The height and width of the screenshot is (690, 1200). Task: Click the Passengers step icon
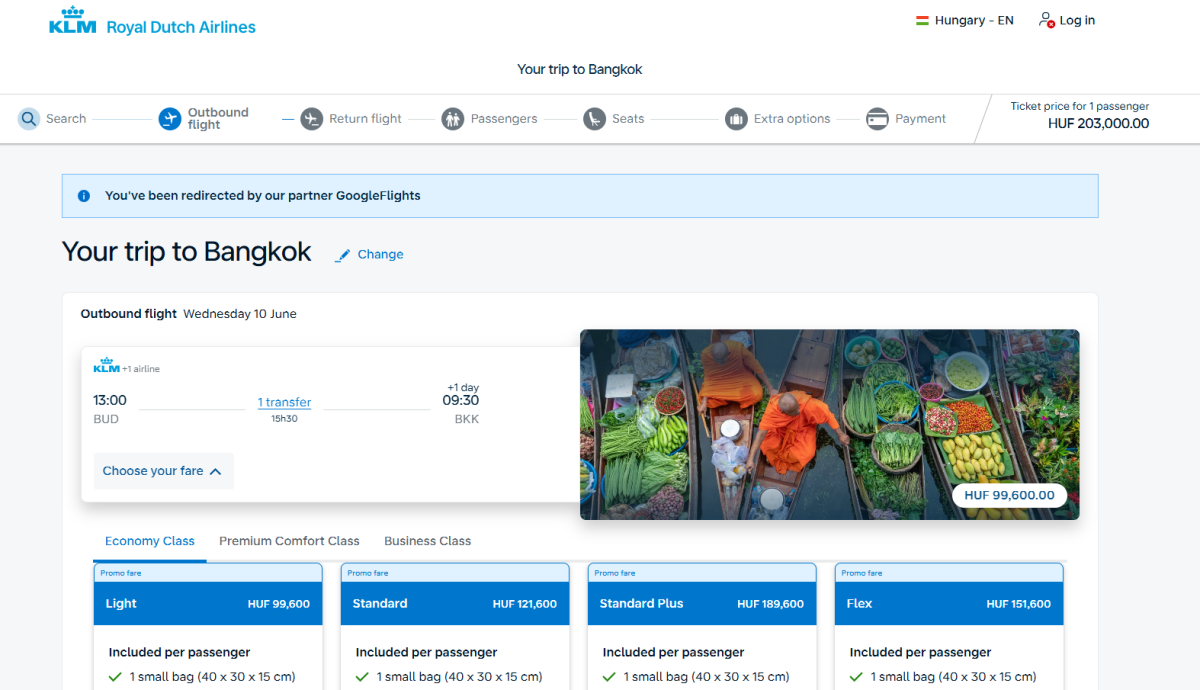453,119
